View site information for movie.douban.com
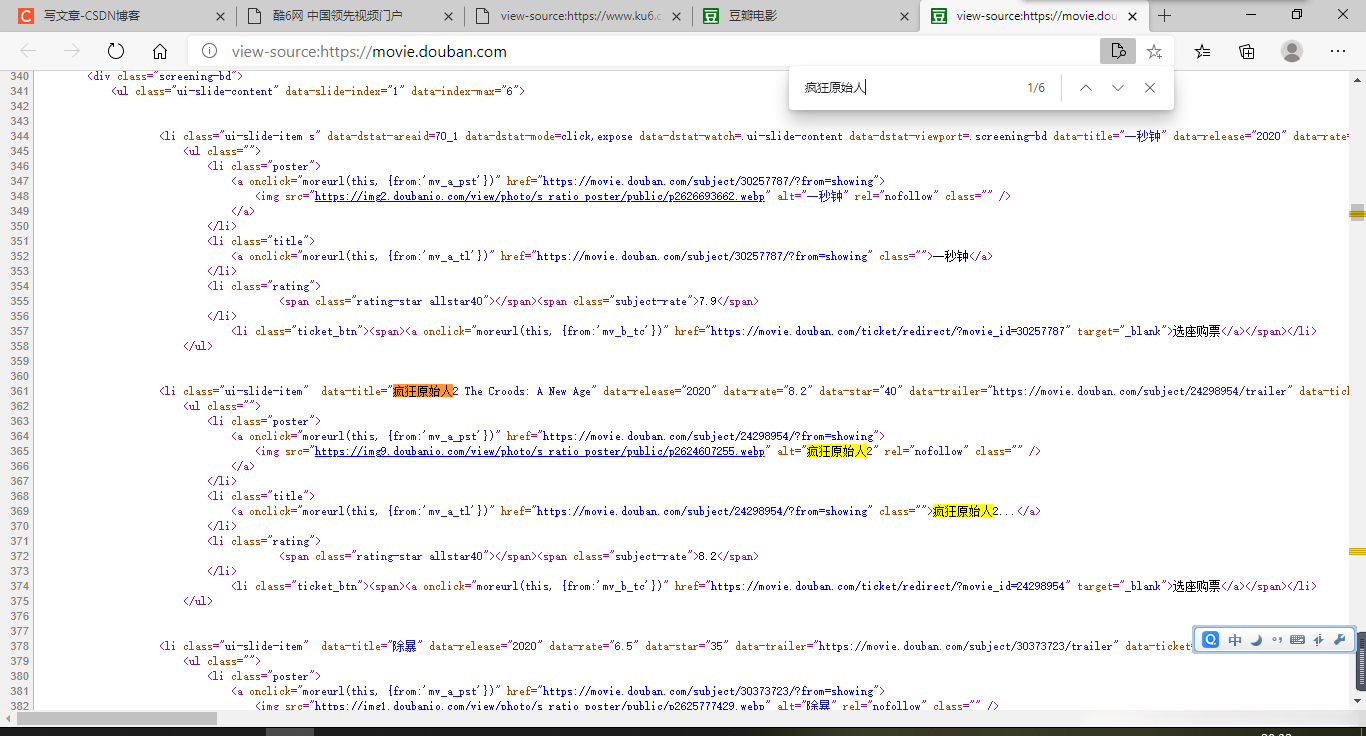 [209, 52]
